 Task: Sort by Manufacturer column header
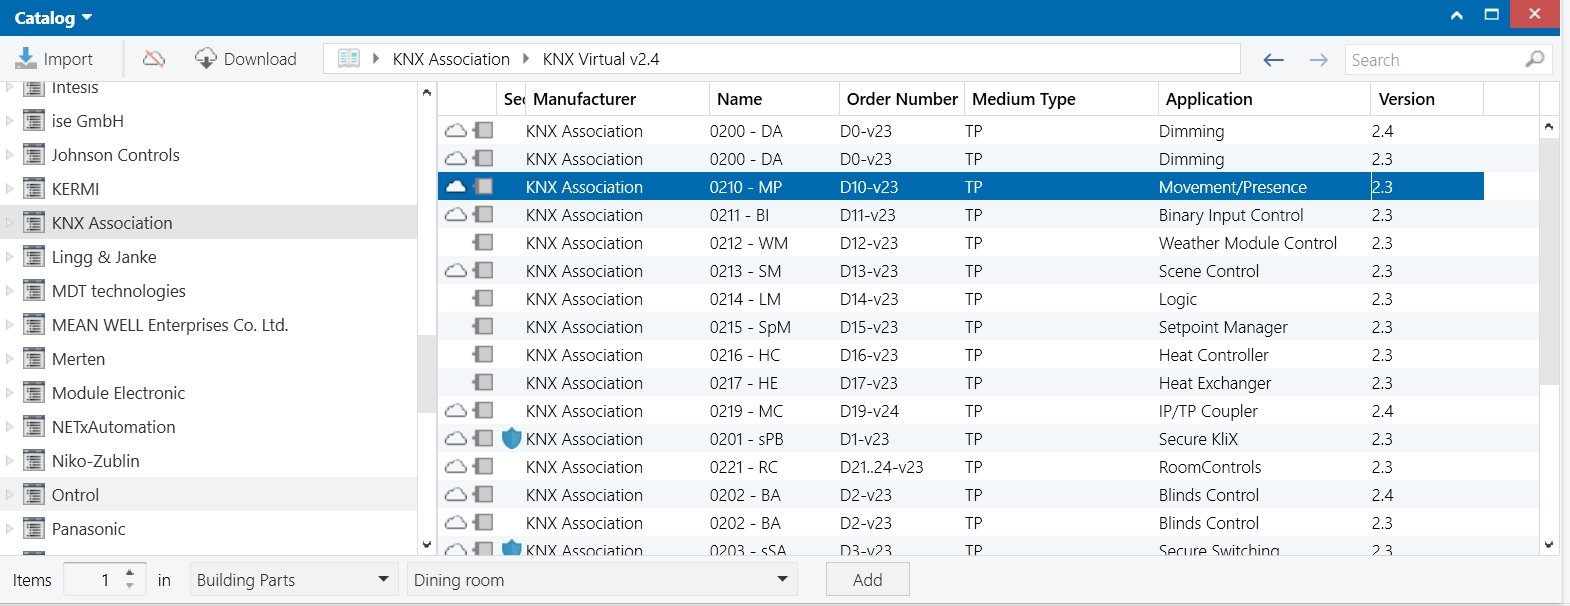[617, 99]
